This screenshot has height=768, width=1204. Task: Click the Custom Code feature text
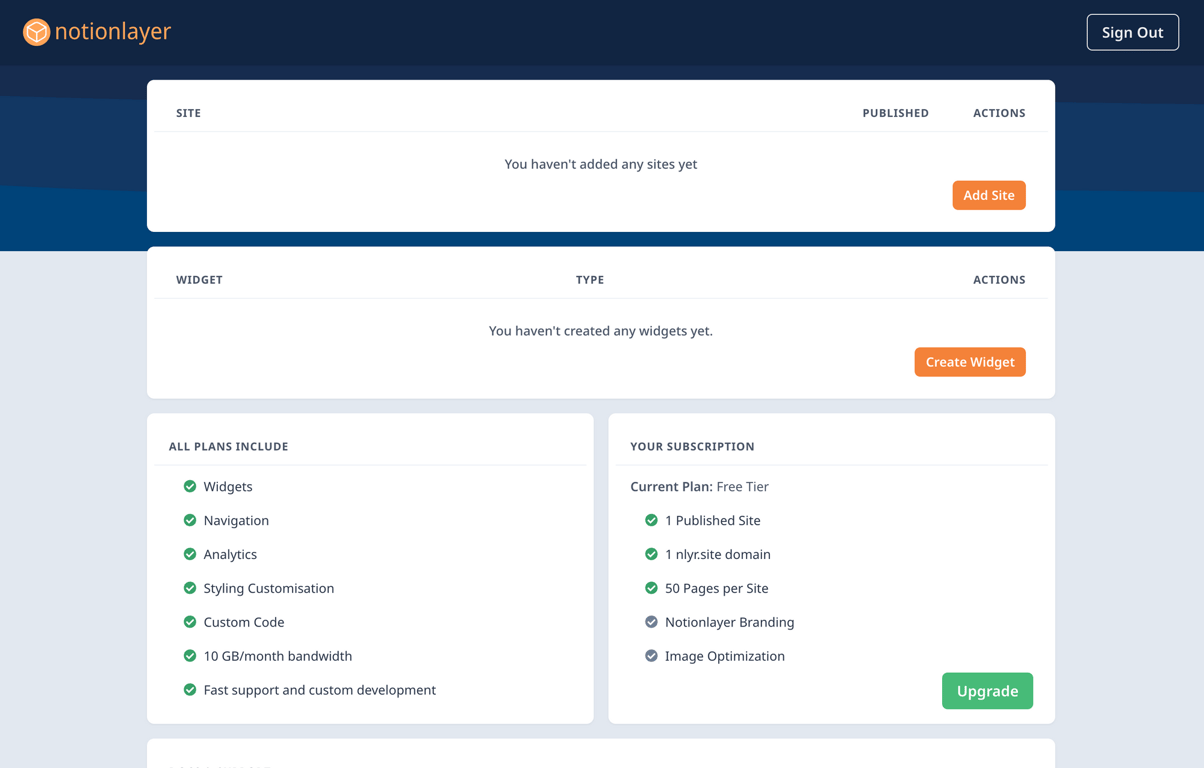coord(244,622)
